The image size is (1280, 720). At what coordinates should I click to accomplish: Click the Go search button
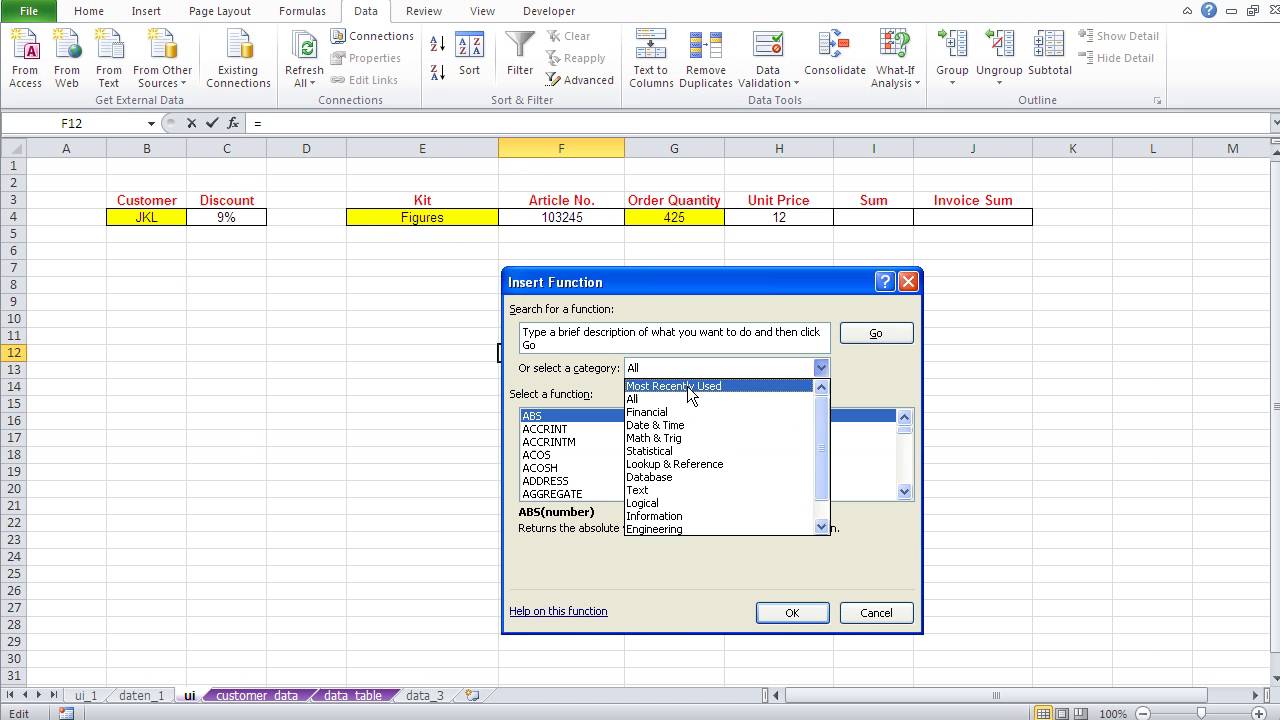(x=876, y=332)
